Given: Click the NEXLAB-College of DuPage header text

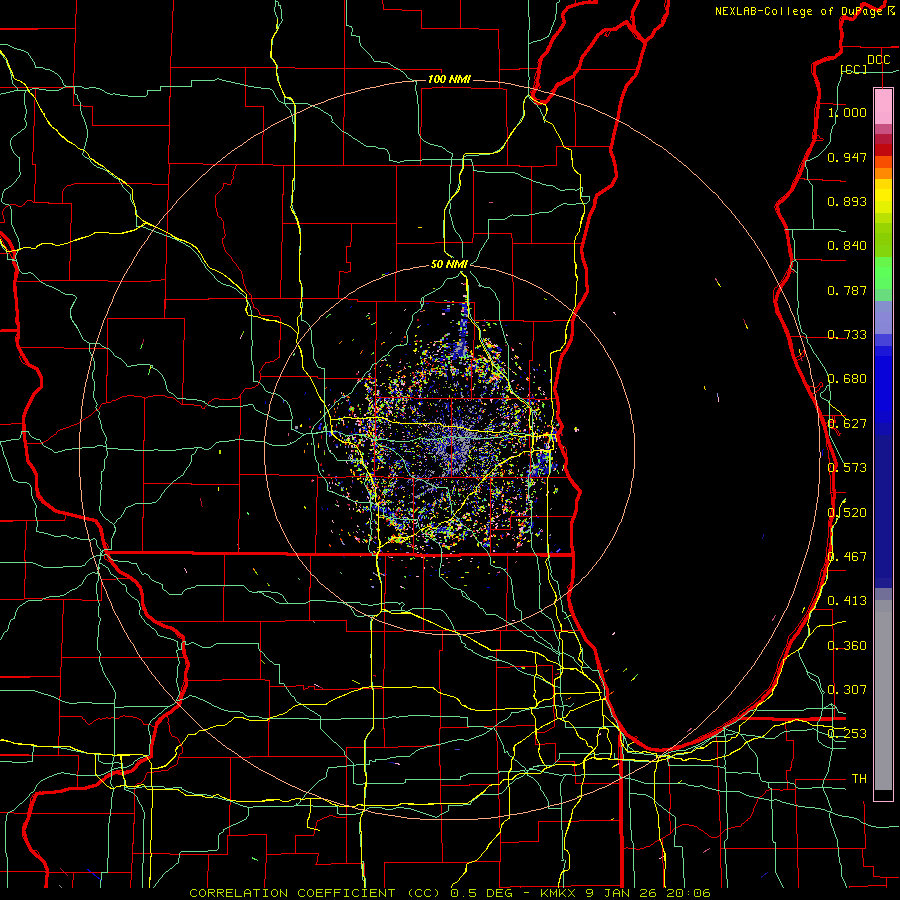Looking at the screenshot, I should [x=799, y=11].
